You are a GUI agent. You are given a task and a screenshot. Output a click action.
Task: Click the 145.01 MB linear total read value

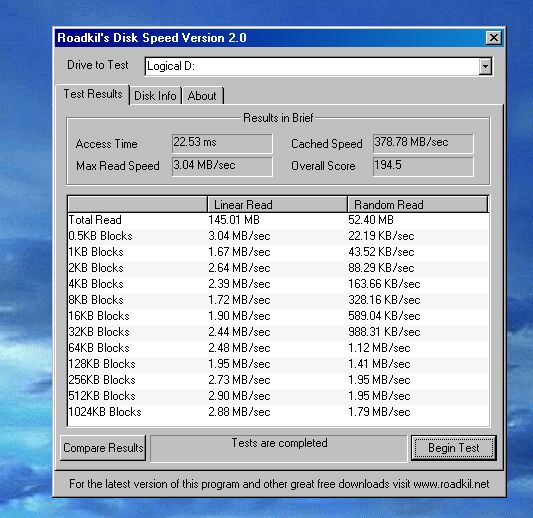tap(234, 220)
